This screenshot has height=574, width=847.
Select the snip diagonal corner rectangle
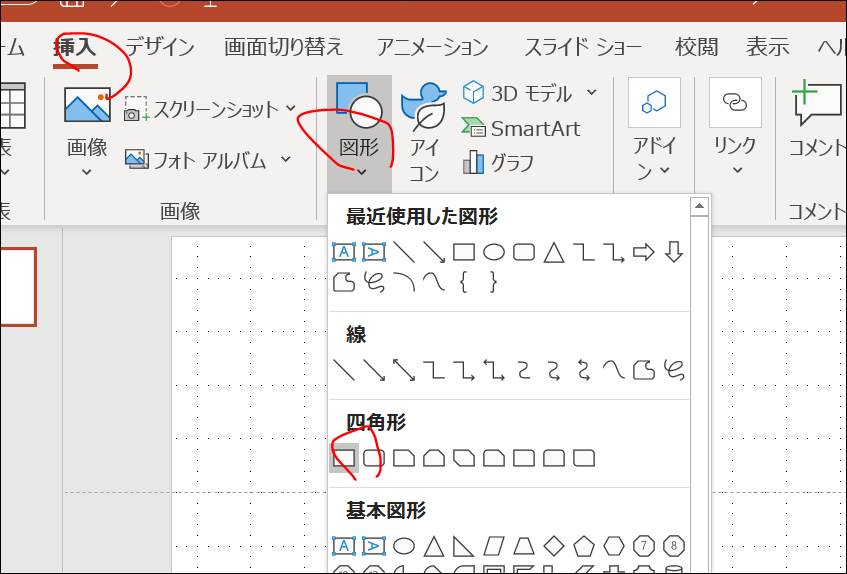(464, 458)
